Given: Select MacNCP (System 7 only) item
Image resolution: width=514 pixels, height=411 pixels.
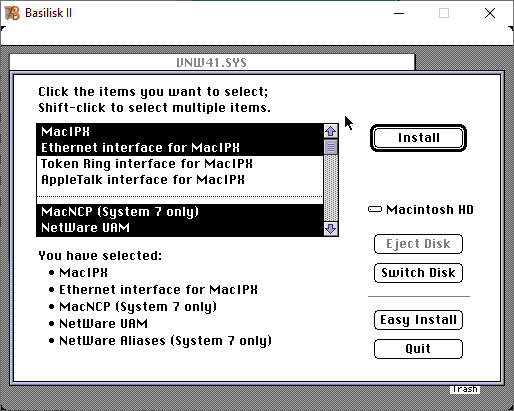Looking at the screenshot, I should click(180, 212).
